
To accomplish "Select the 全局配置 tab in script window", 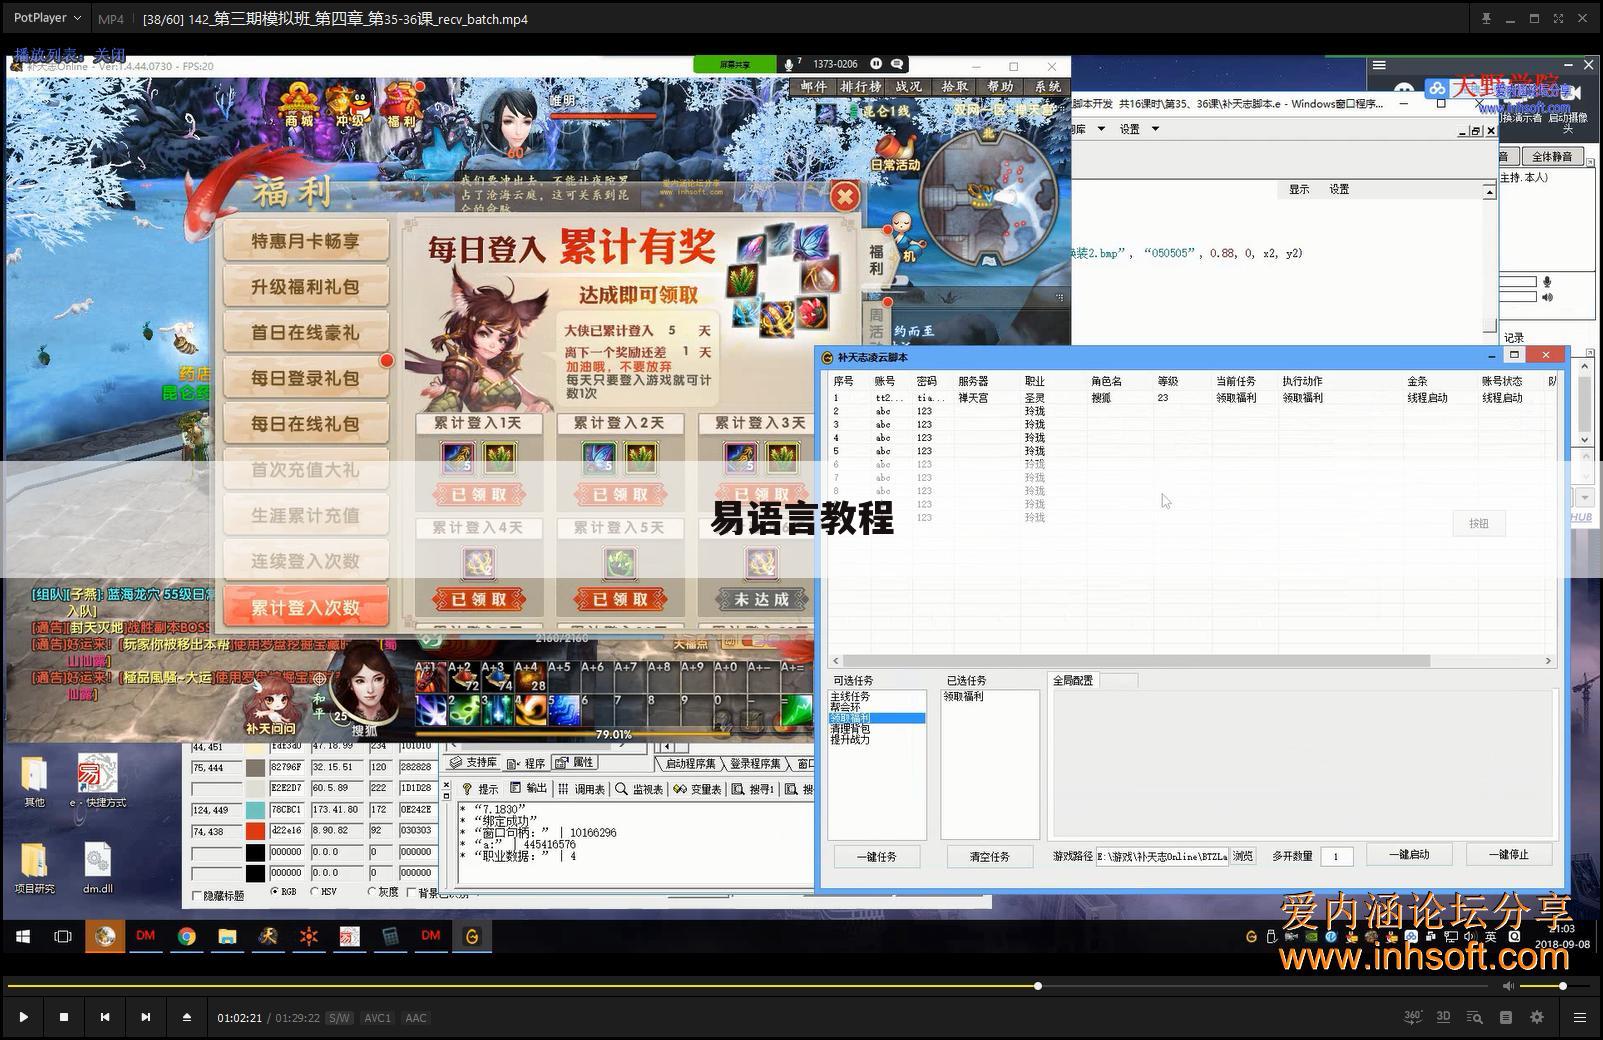I will coord(1073,680).
